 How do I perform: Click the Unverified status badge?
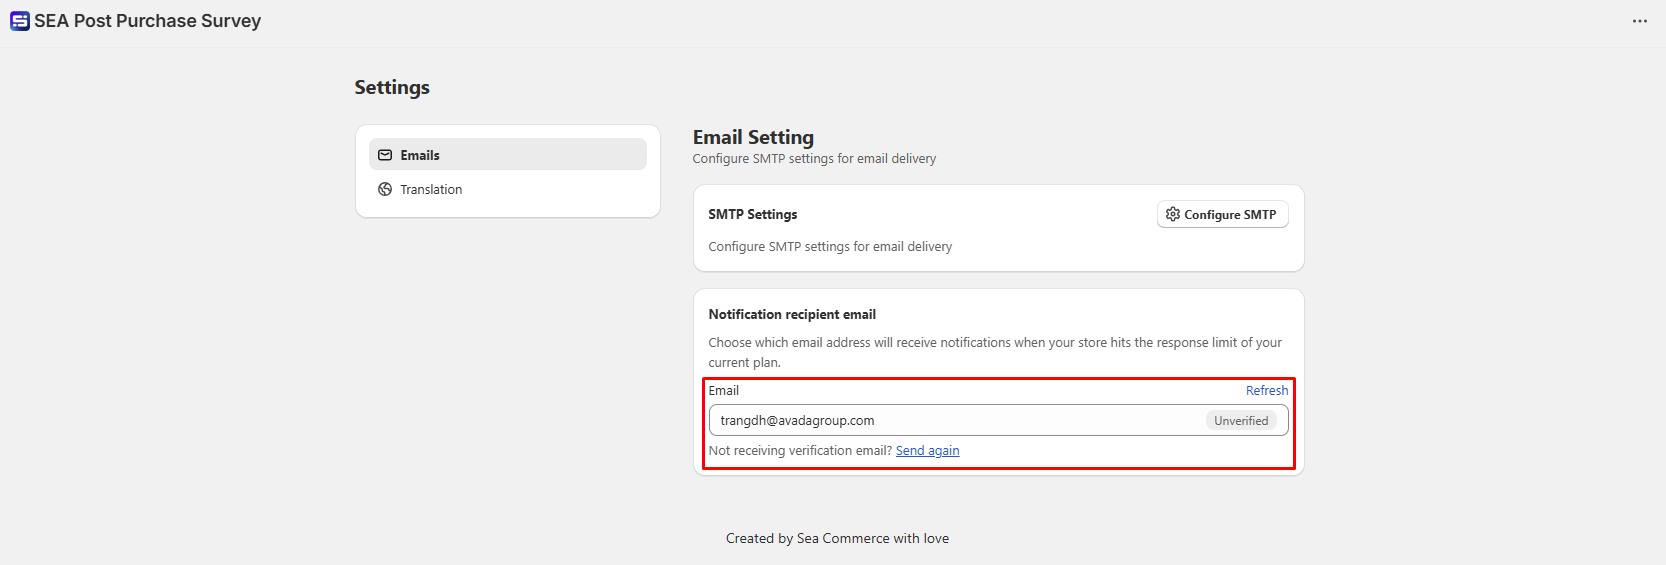click(1241, 421)
